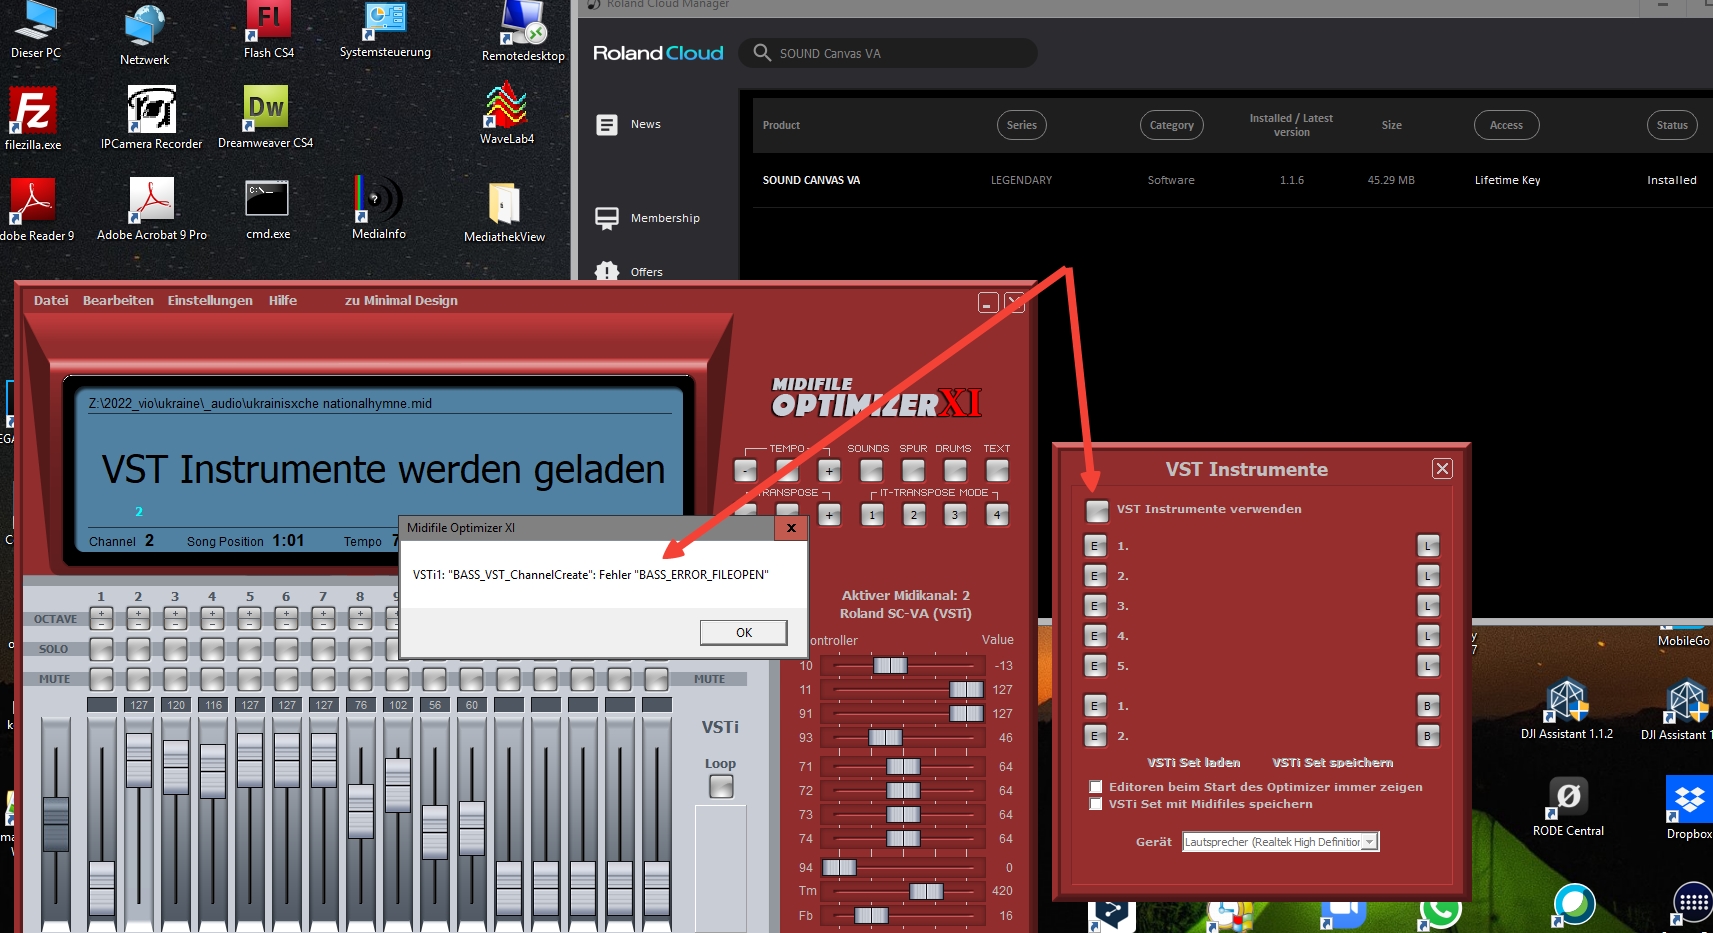Viewport: 1713px width, 933px height.
Task: Toggle Loop button in VSTi section
Action: point(720,787)
